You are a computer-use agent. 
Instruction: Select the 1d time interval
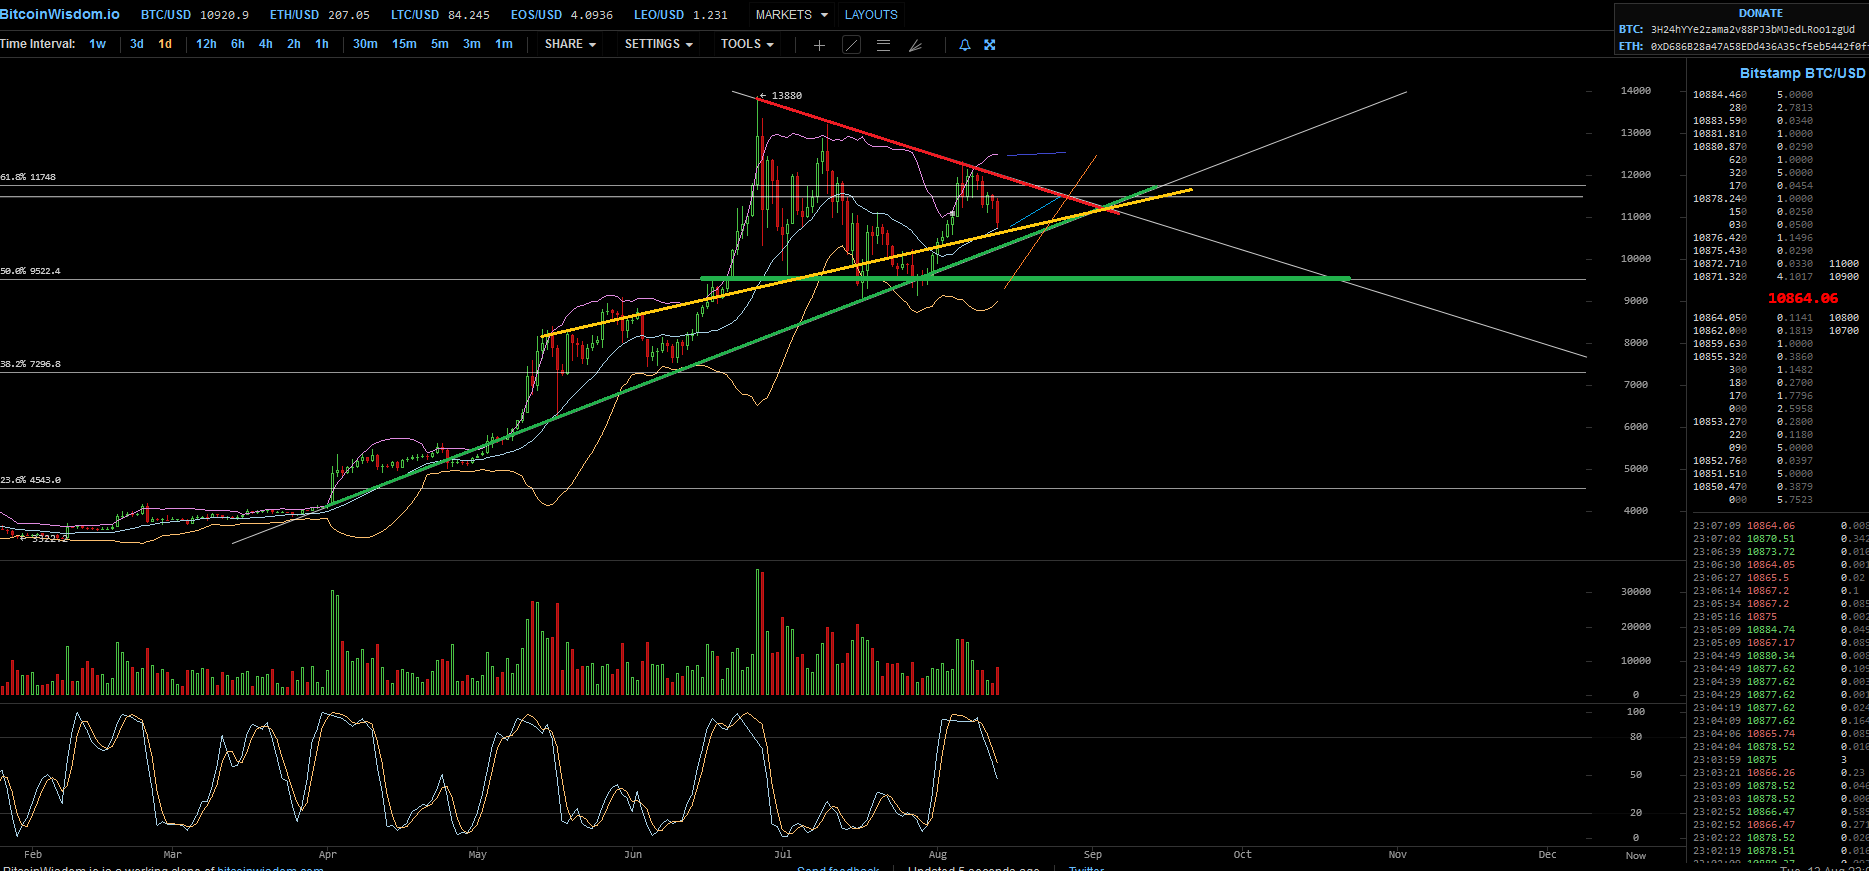[165, 44]
